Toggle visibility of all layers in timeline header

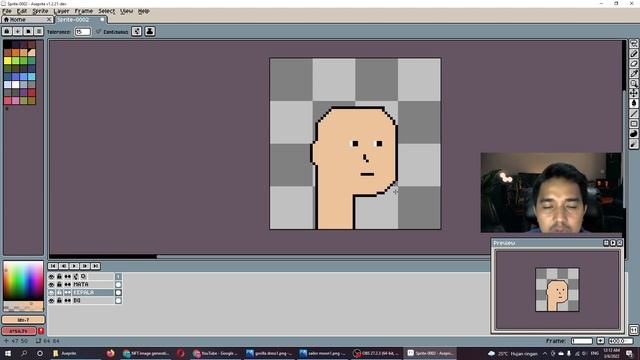click(51, 276)
